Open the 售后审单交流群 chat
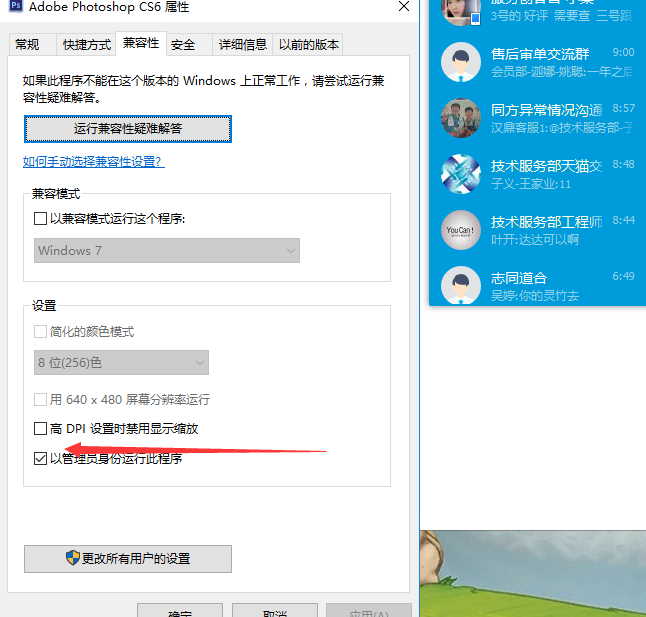646x617 pixels. [537, 62]
